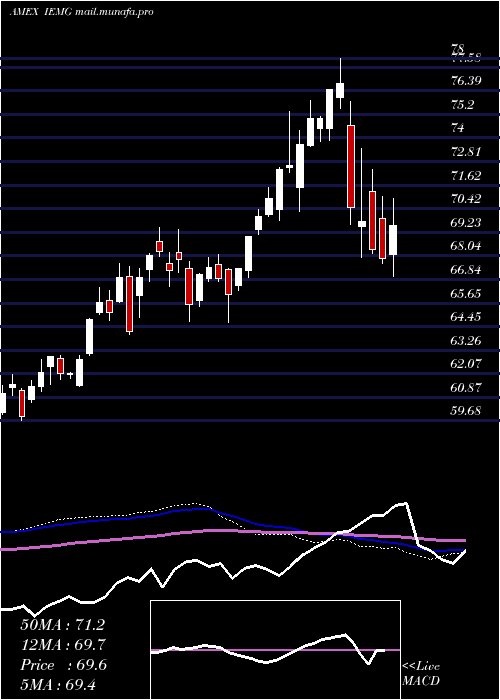Select the 71.62 axis value
Viewport: 500px width, 700px height.
coord(466,175)
